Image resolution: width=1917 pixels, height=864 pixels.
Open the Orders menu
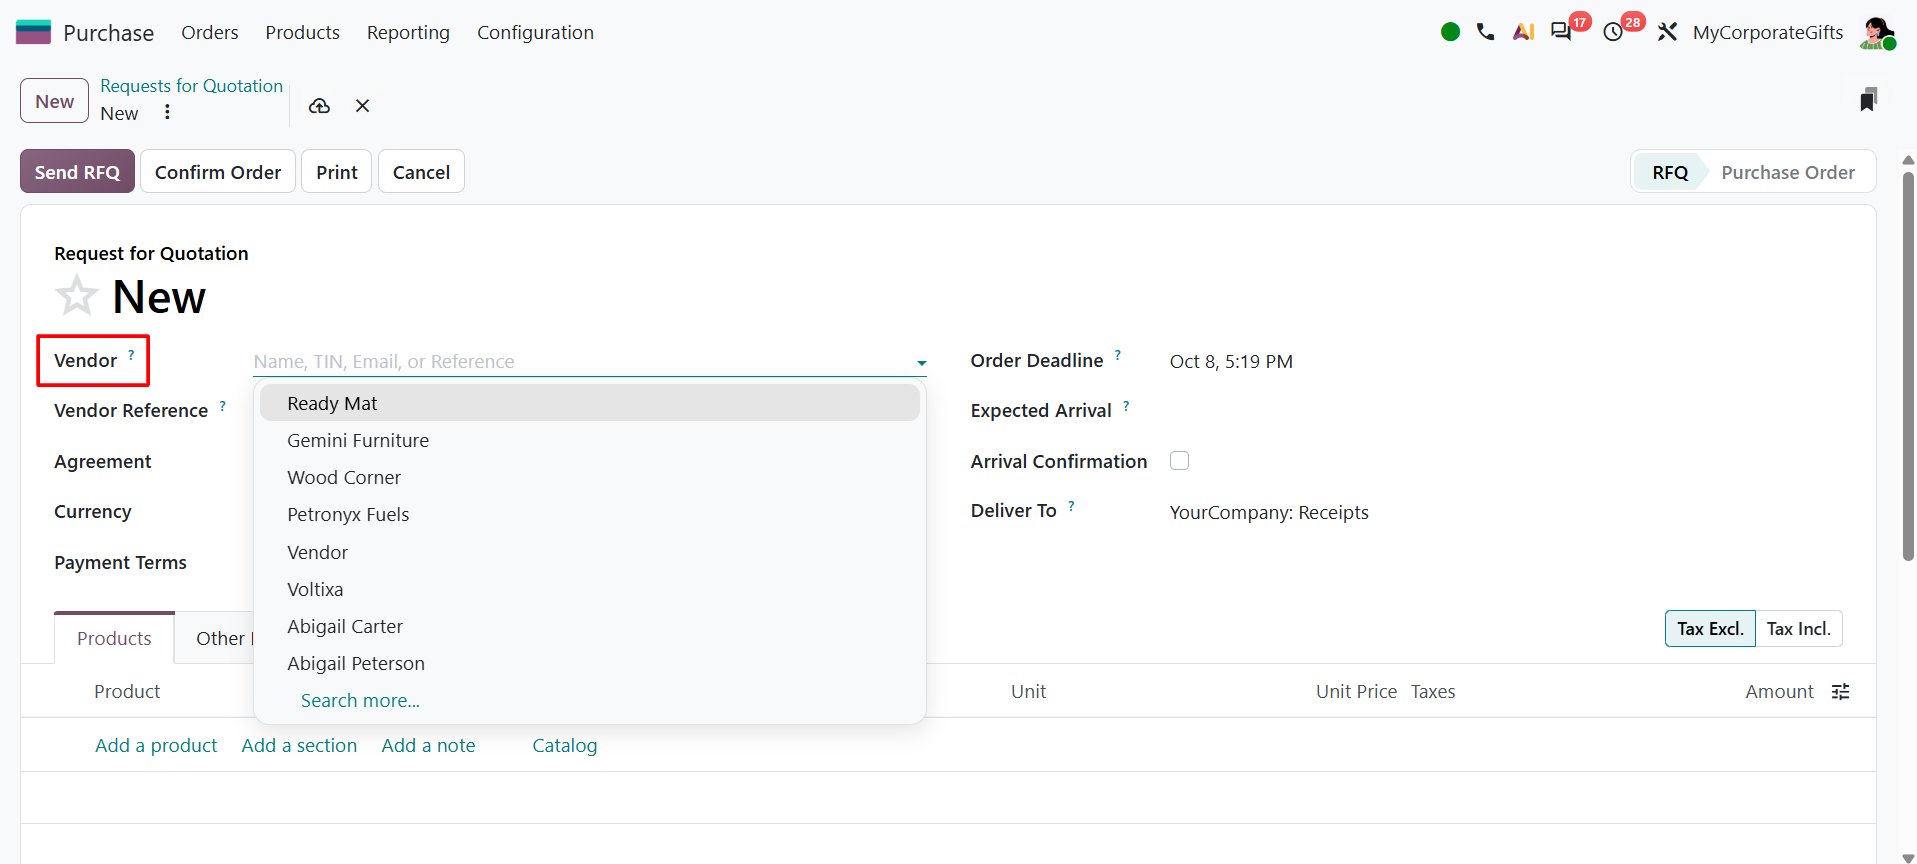click(210, 32)
